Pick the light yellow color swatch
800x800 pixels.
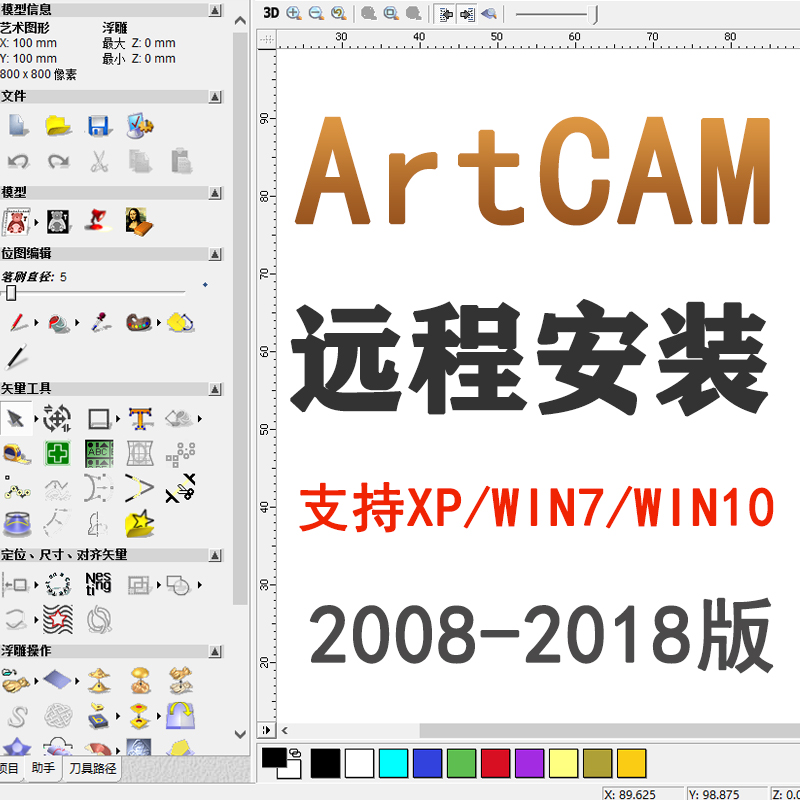click(x=564, y=763)
